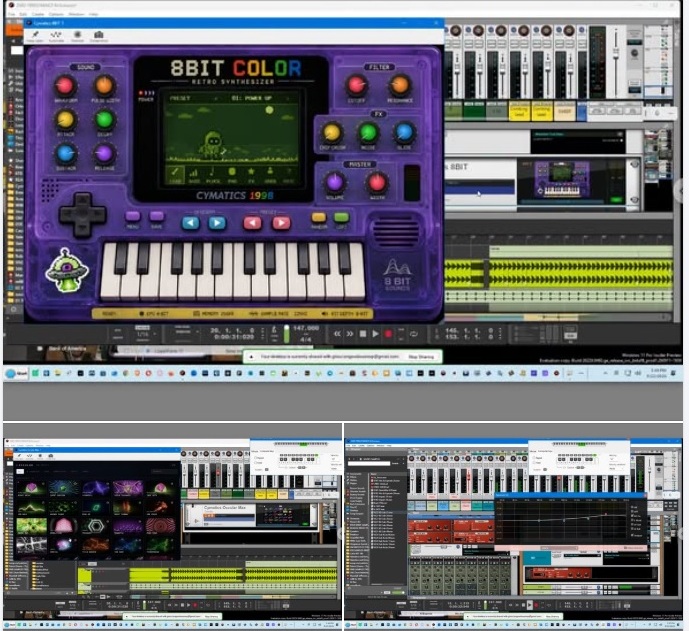This screenshot has width=689, height=631.
Task: Click the purple Menu button
Action: point(133,216)
